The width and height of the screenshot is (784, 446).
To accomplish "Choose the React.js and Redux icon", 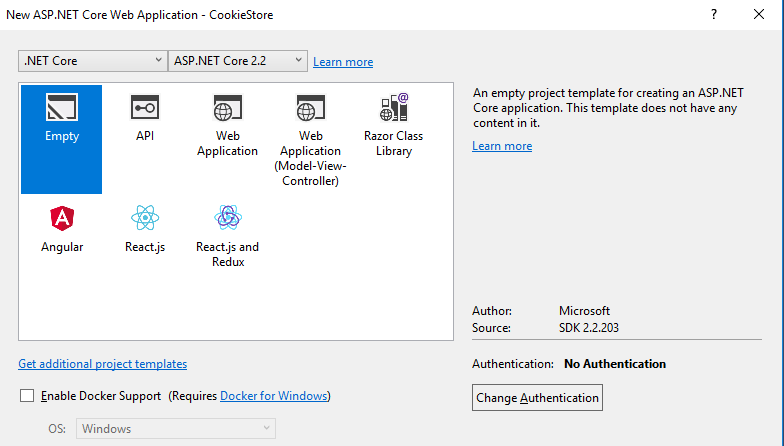I will coord(228,218).
